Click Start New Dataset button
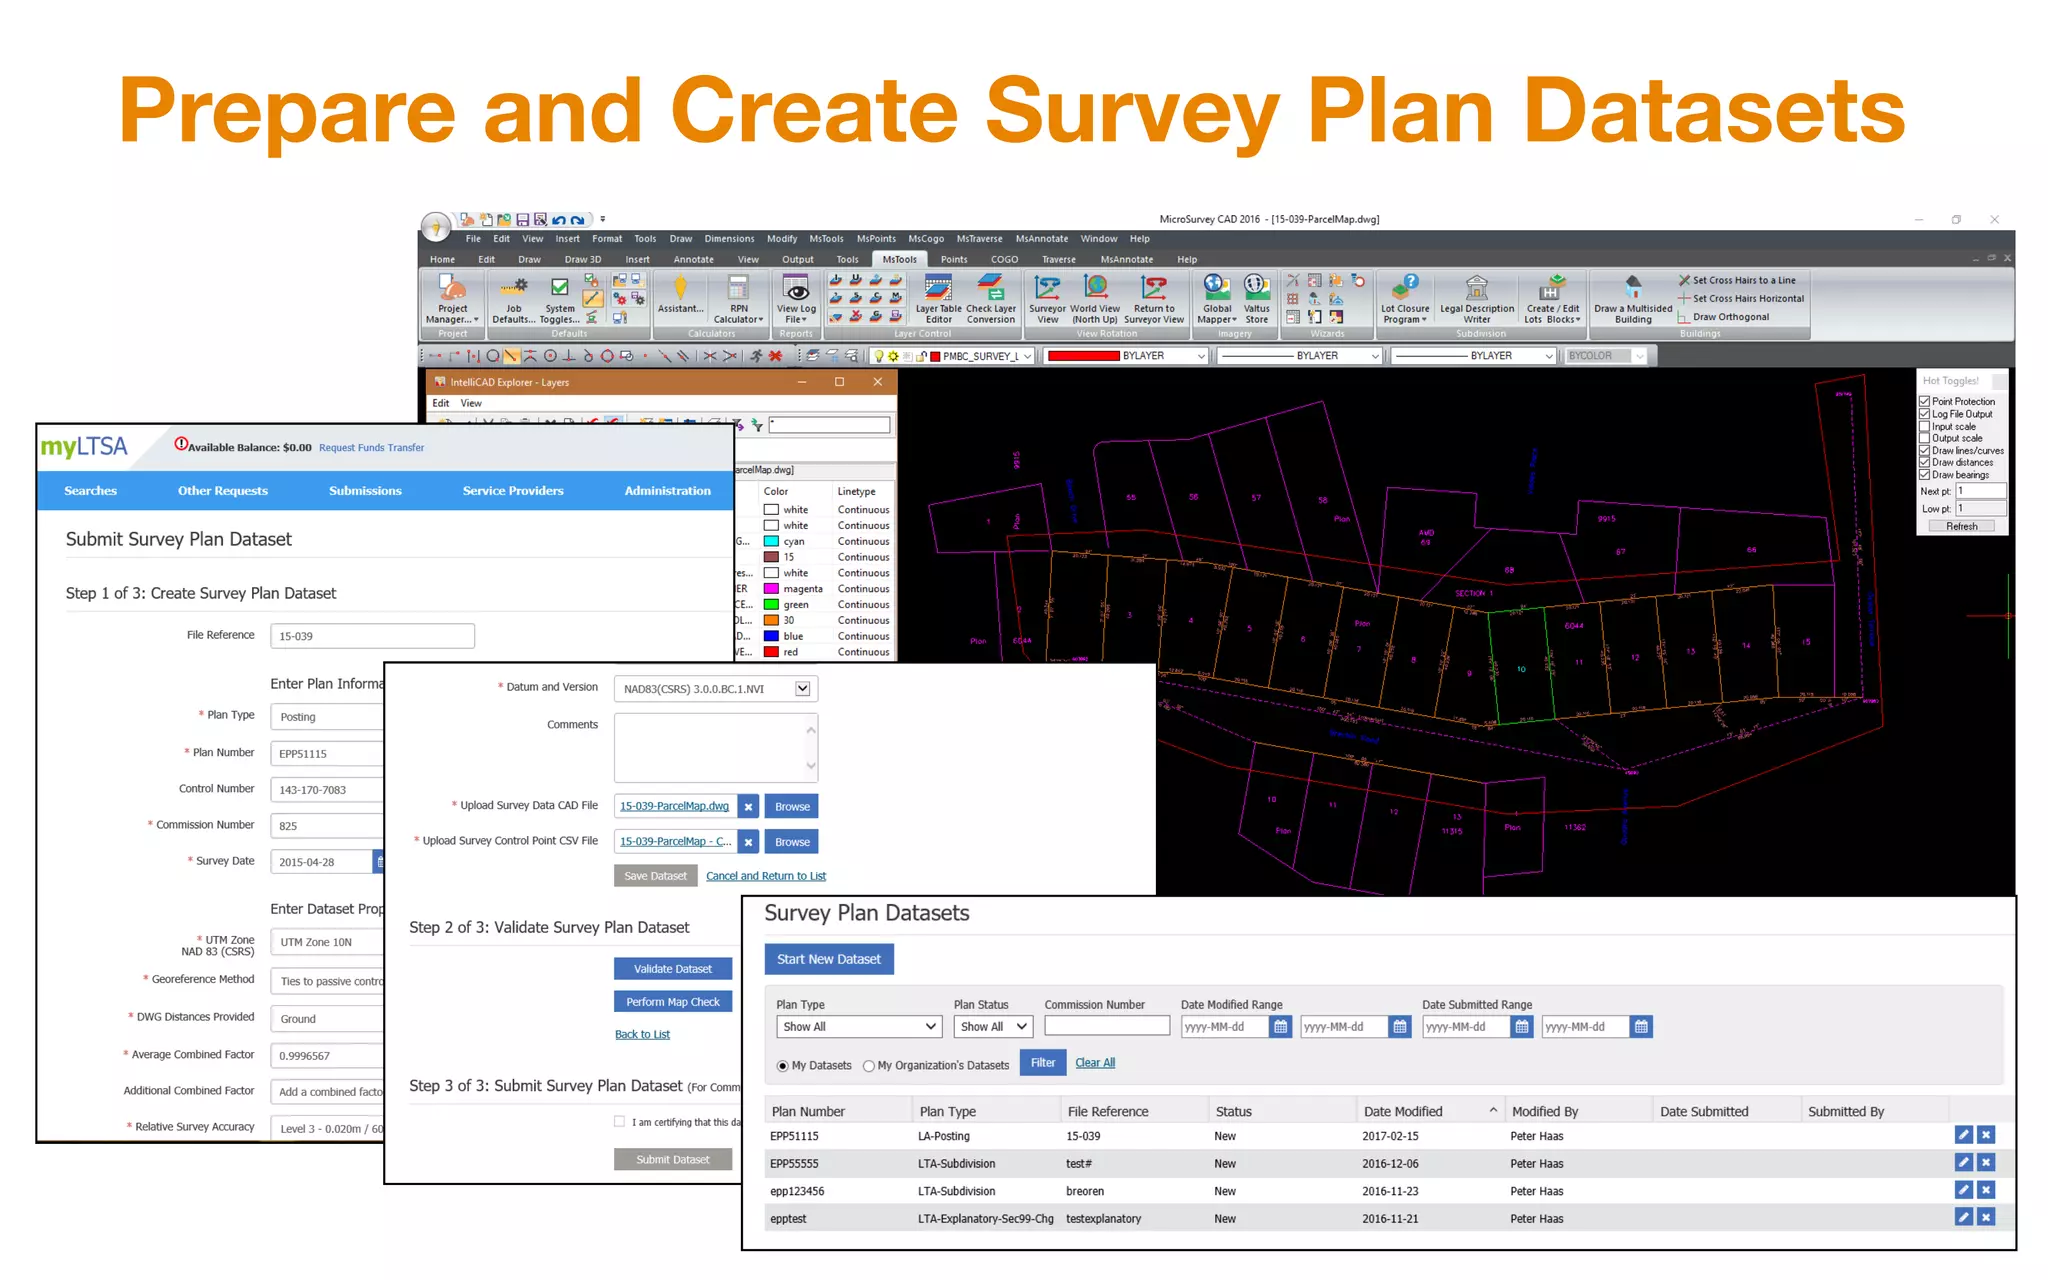 [829, 959]
